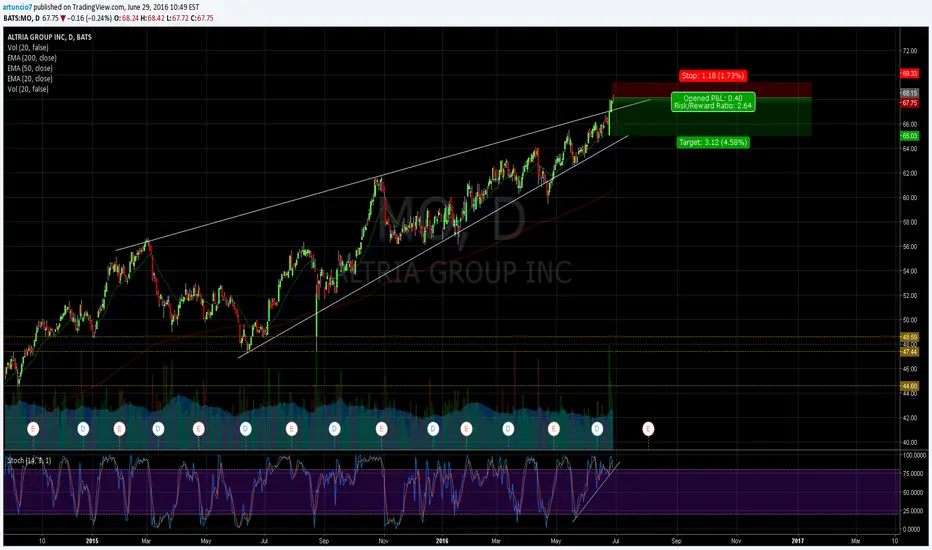Image resolution: width=932 pixels, height=550 pixels.
Task: Select the Stoch (14, 3, 1) indicator label
Action: point(29,460)
